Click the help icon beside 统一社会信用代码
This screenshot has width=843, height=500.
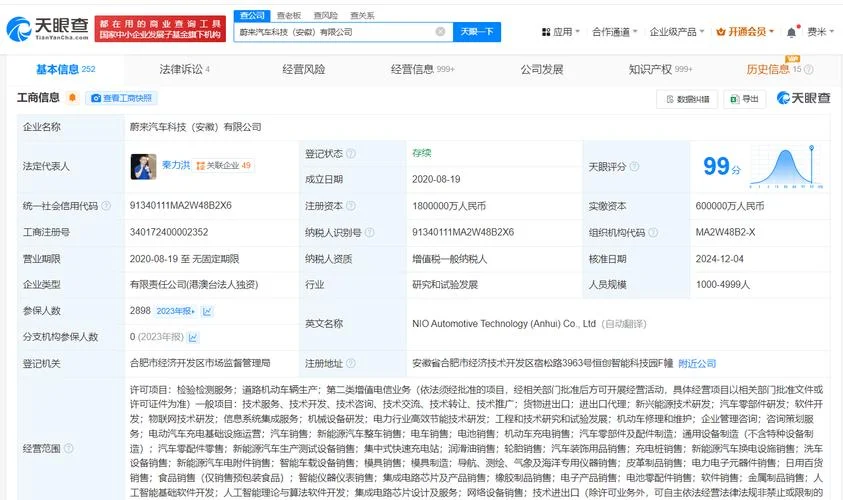(x=106, y=205)
